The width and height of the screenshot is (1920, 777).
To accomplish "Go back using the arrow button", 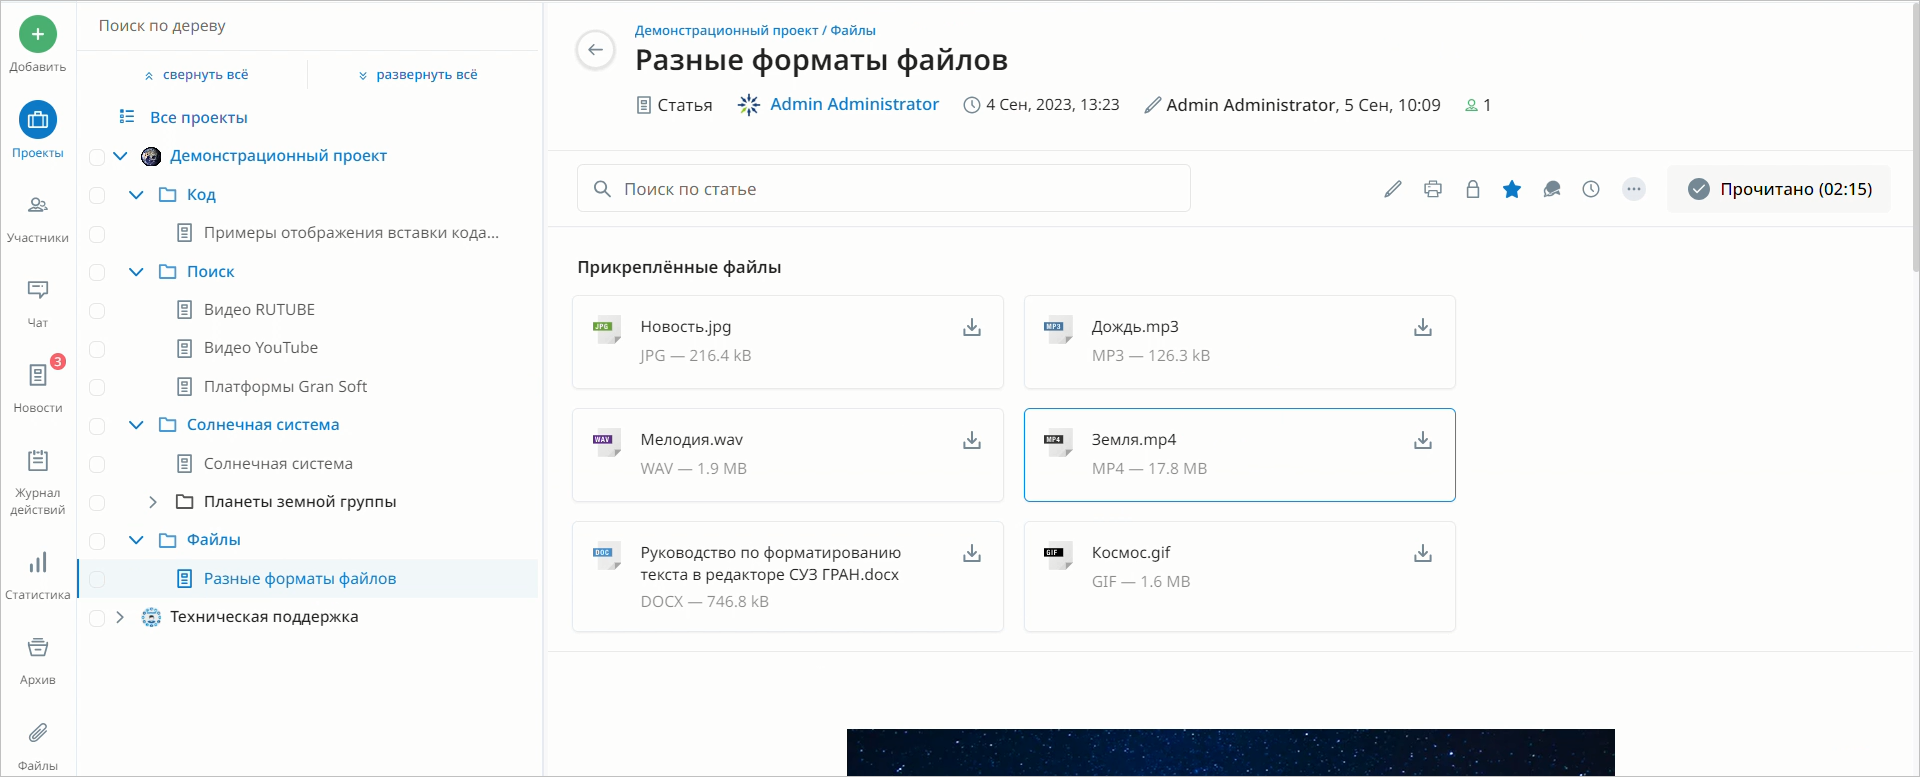I will click(x=596, y=50).
